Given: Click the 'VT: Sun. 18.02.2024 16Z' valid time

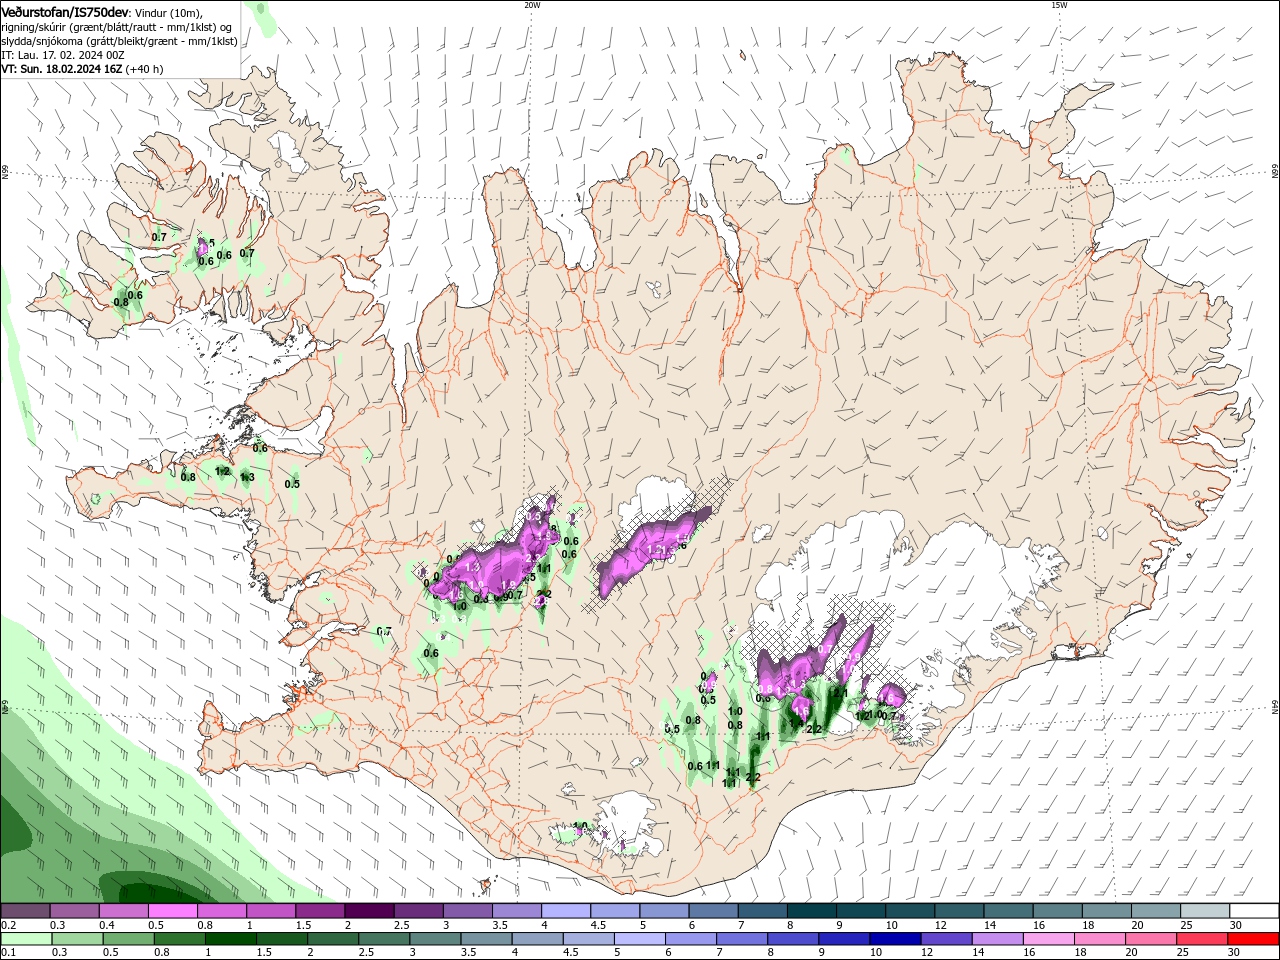Looking at the screenshot, I should 62,69.
